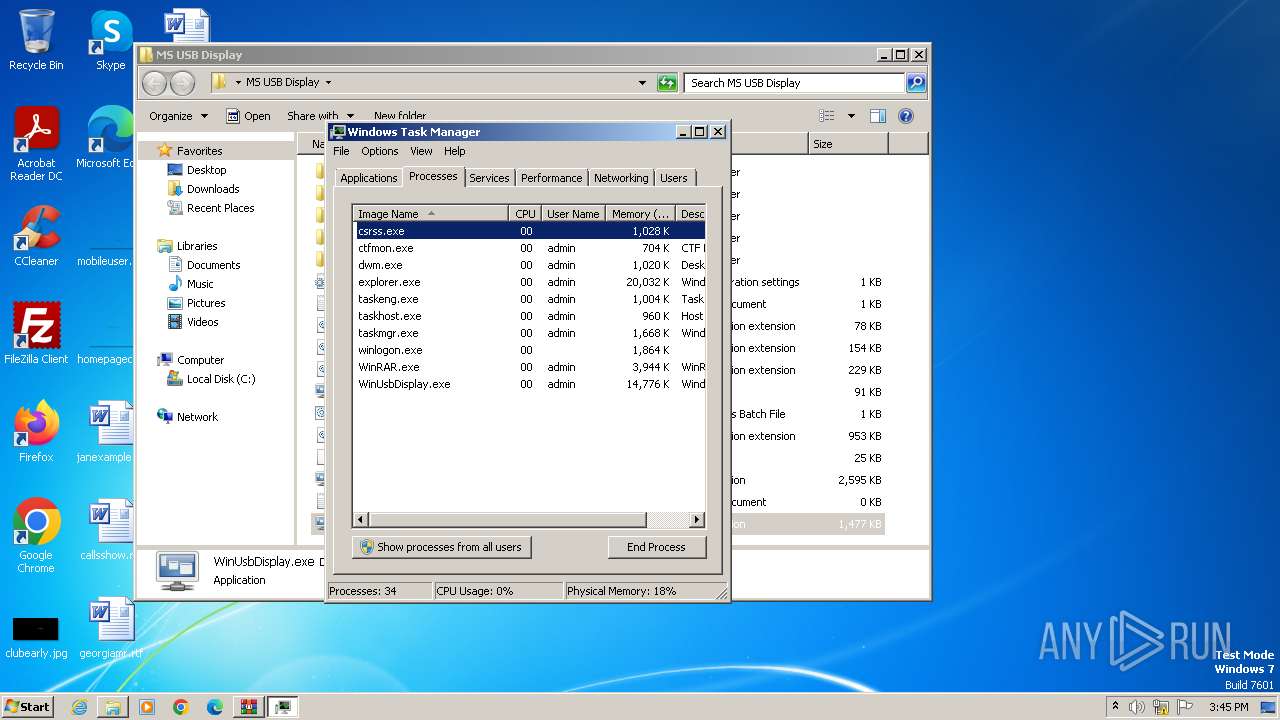The height and width of the screenshot is (720, 1280).
Task: Click the horizontal scrollbar right arrow
Action: 697,520
